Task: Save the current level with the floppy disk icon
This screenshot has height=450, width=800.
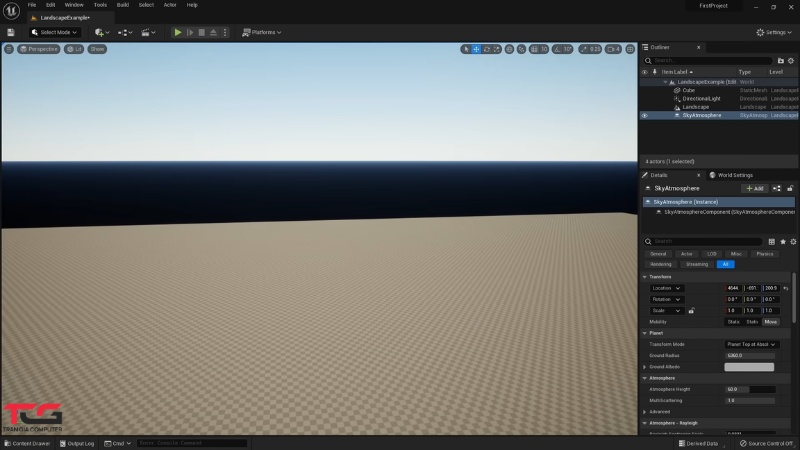Action: 11,32
